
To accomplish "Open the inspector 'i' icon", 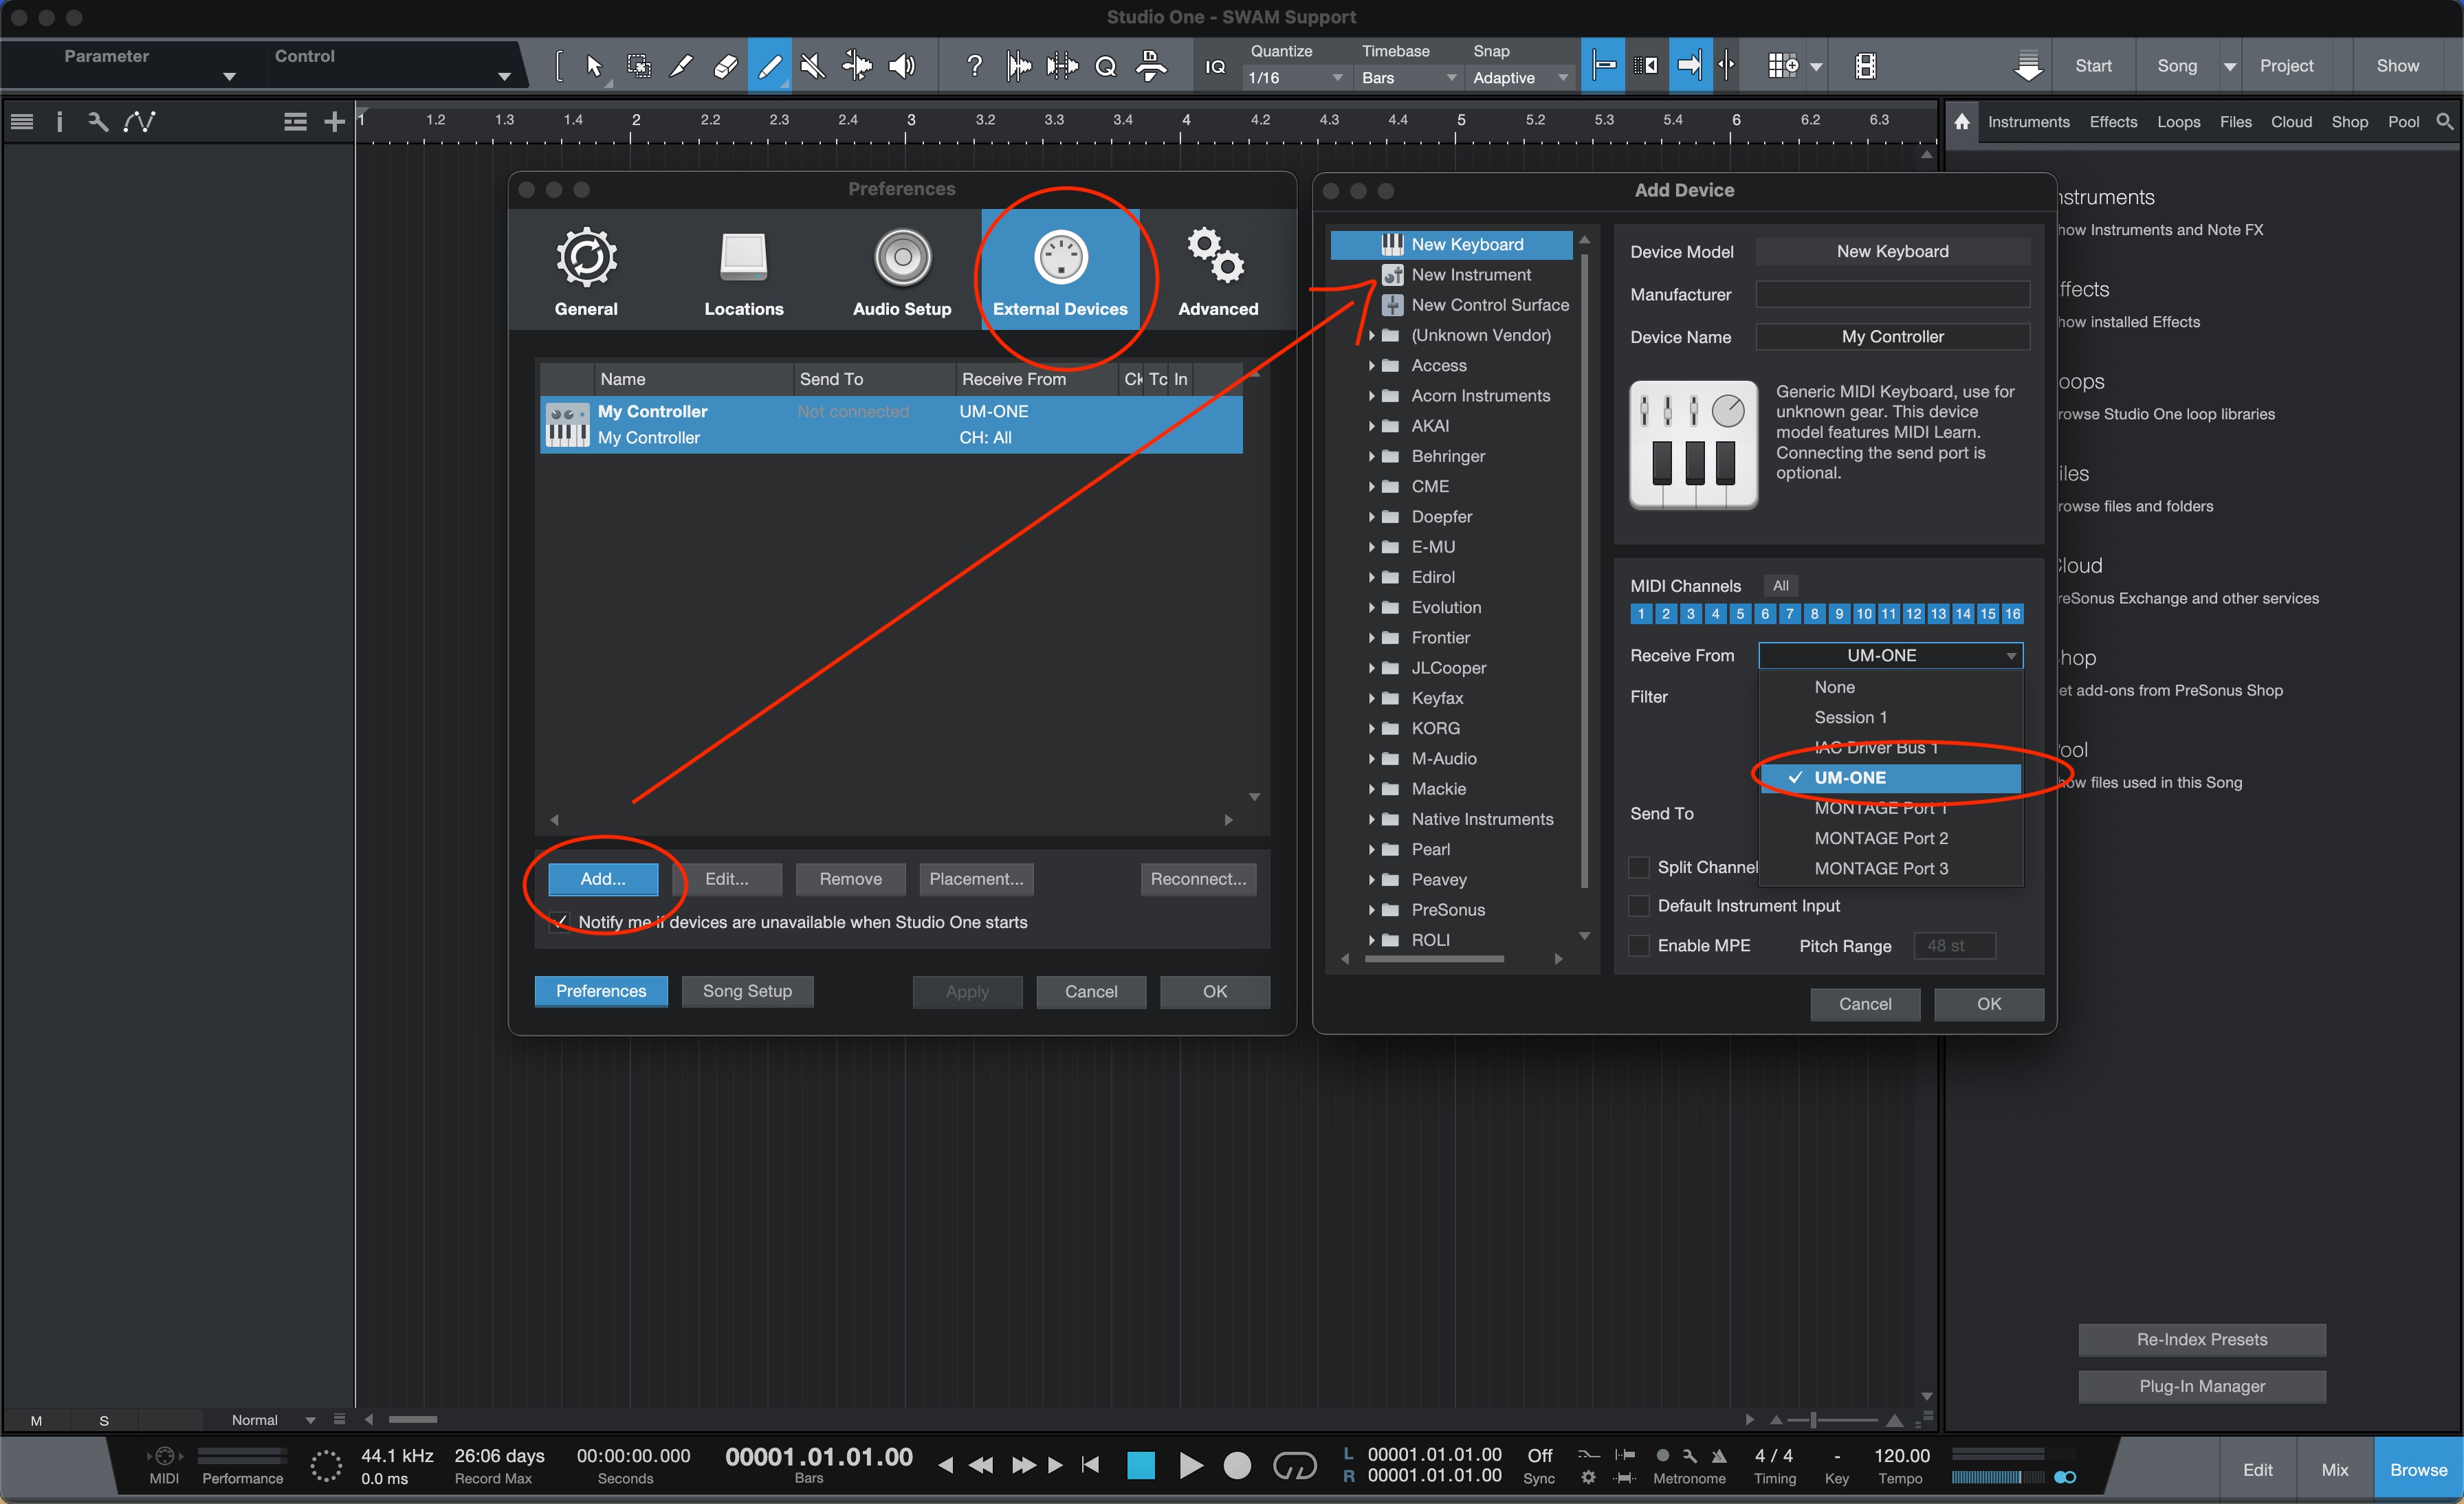I will [x=59, y=121].
